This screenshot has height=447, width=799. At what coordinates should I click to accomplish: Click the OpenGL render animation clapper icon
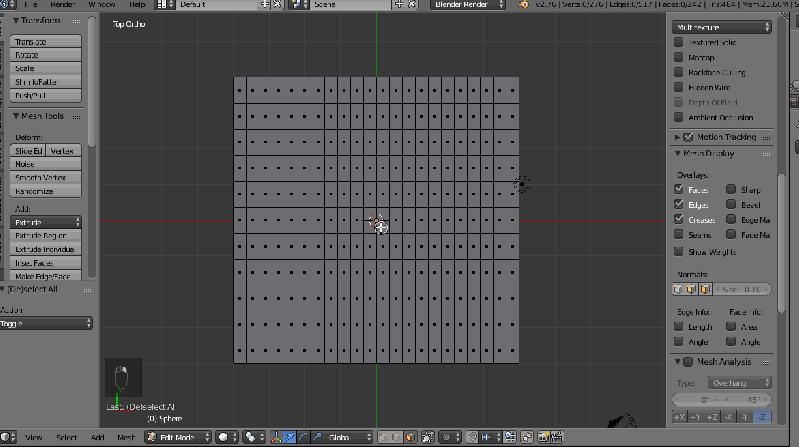(557, 437)
